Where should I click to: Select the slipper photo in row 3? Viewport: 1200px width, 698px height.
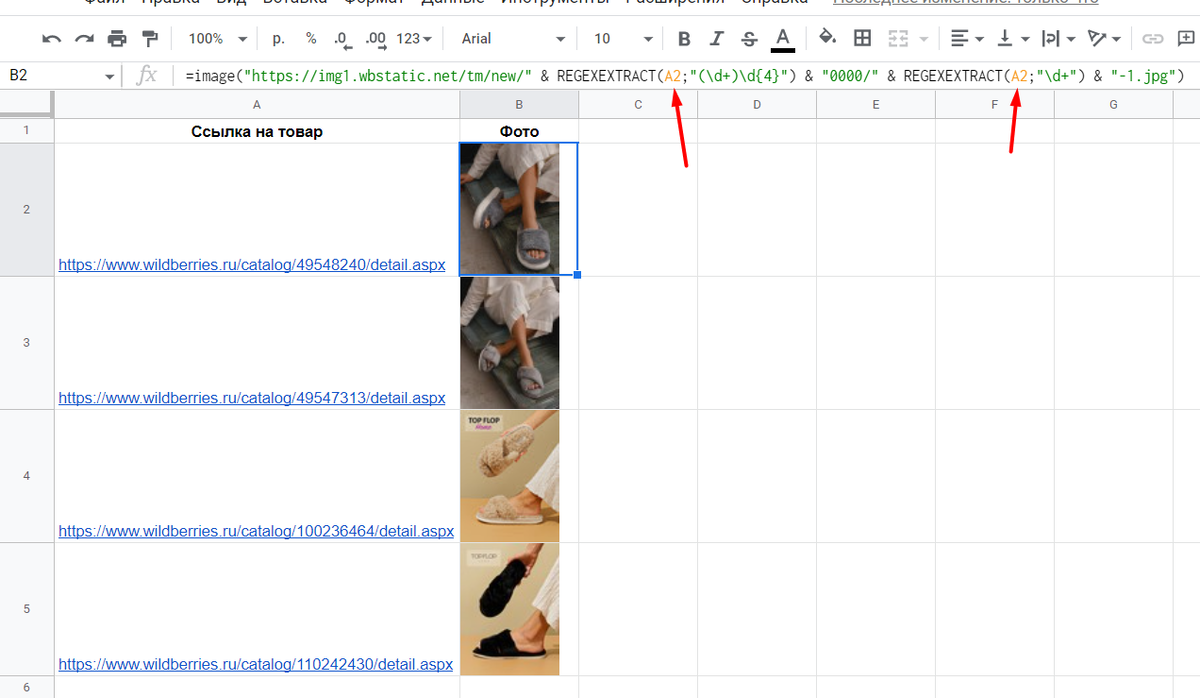510,342
